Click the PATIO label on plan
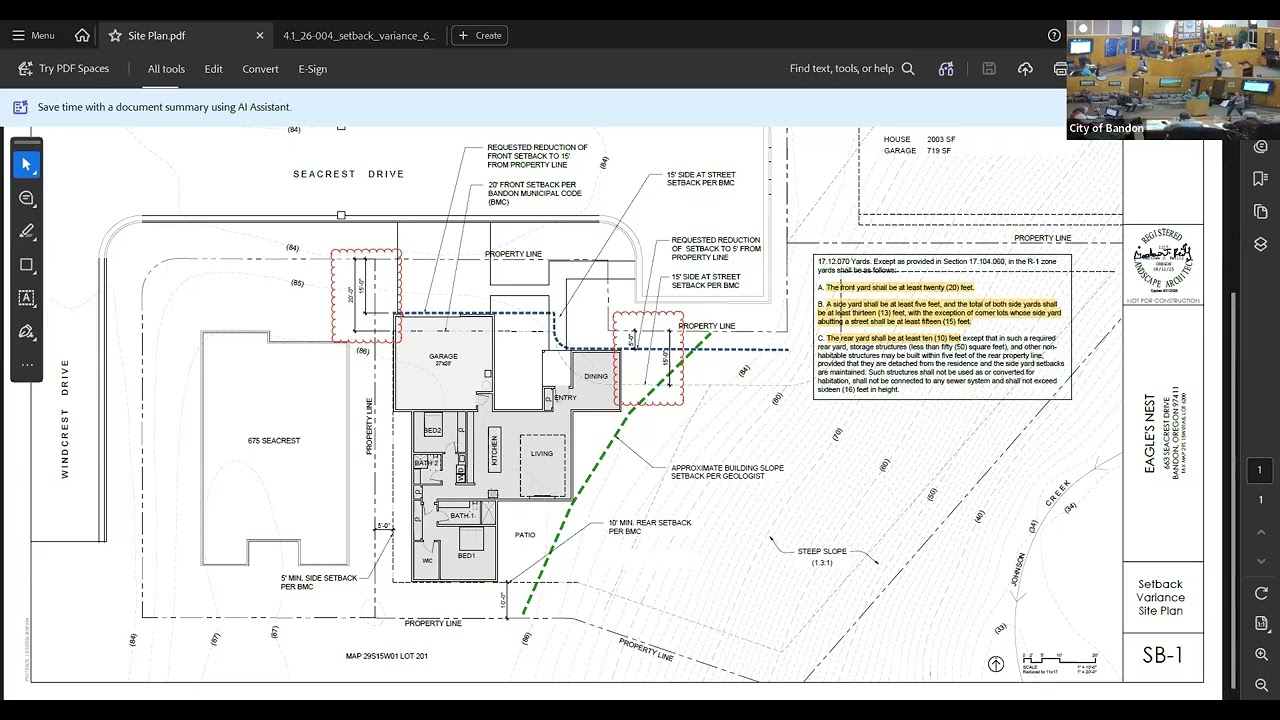1280x720 pixels. 525,535
